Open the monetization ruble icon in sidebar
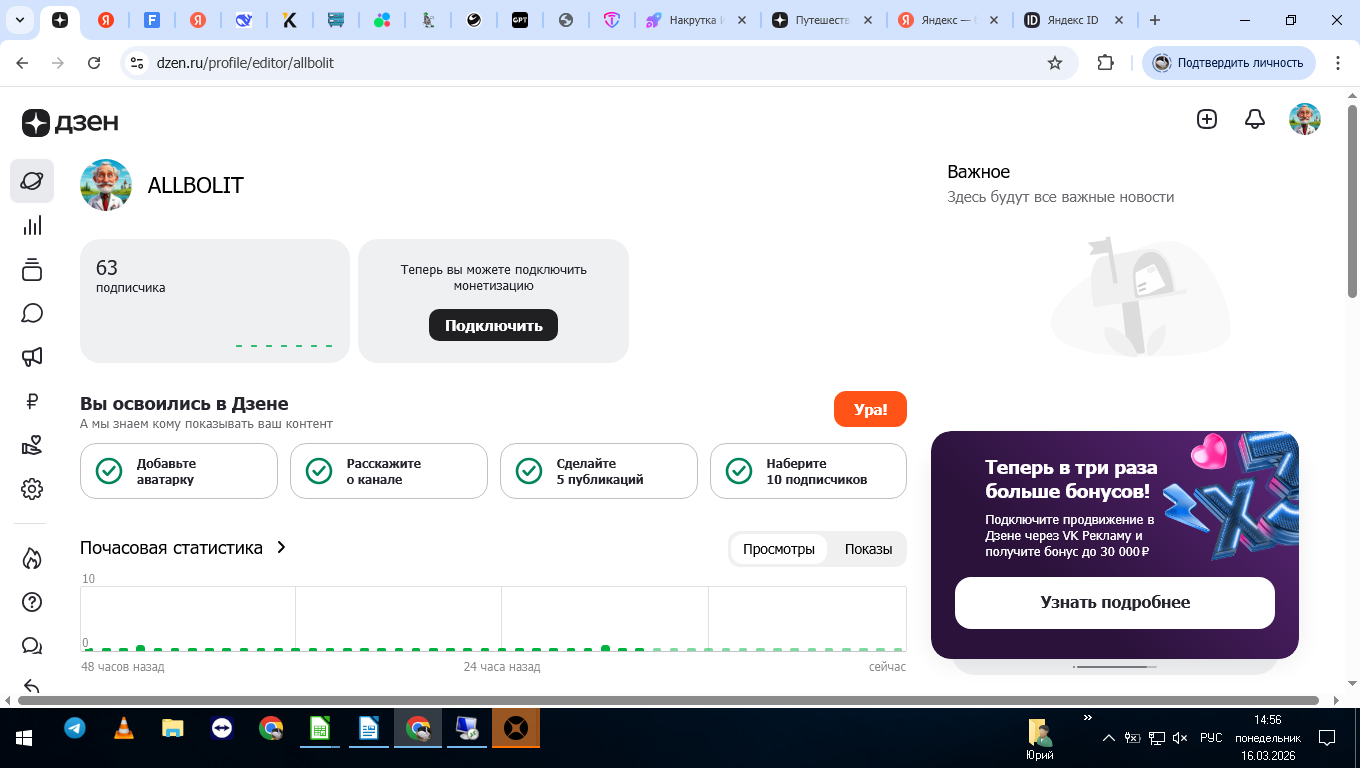The height and width of the screenshot is (768, 1360). 32,402
